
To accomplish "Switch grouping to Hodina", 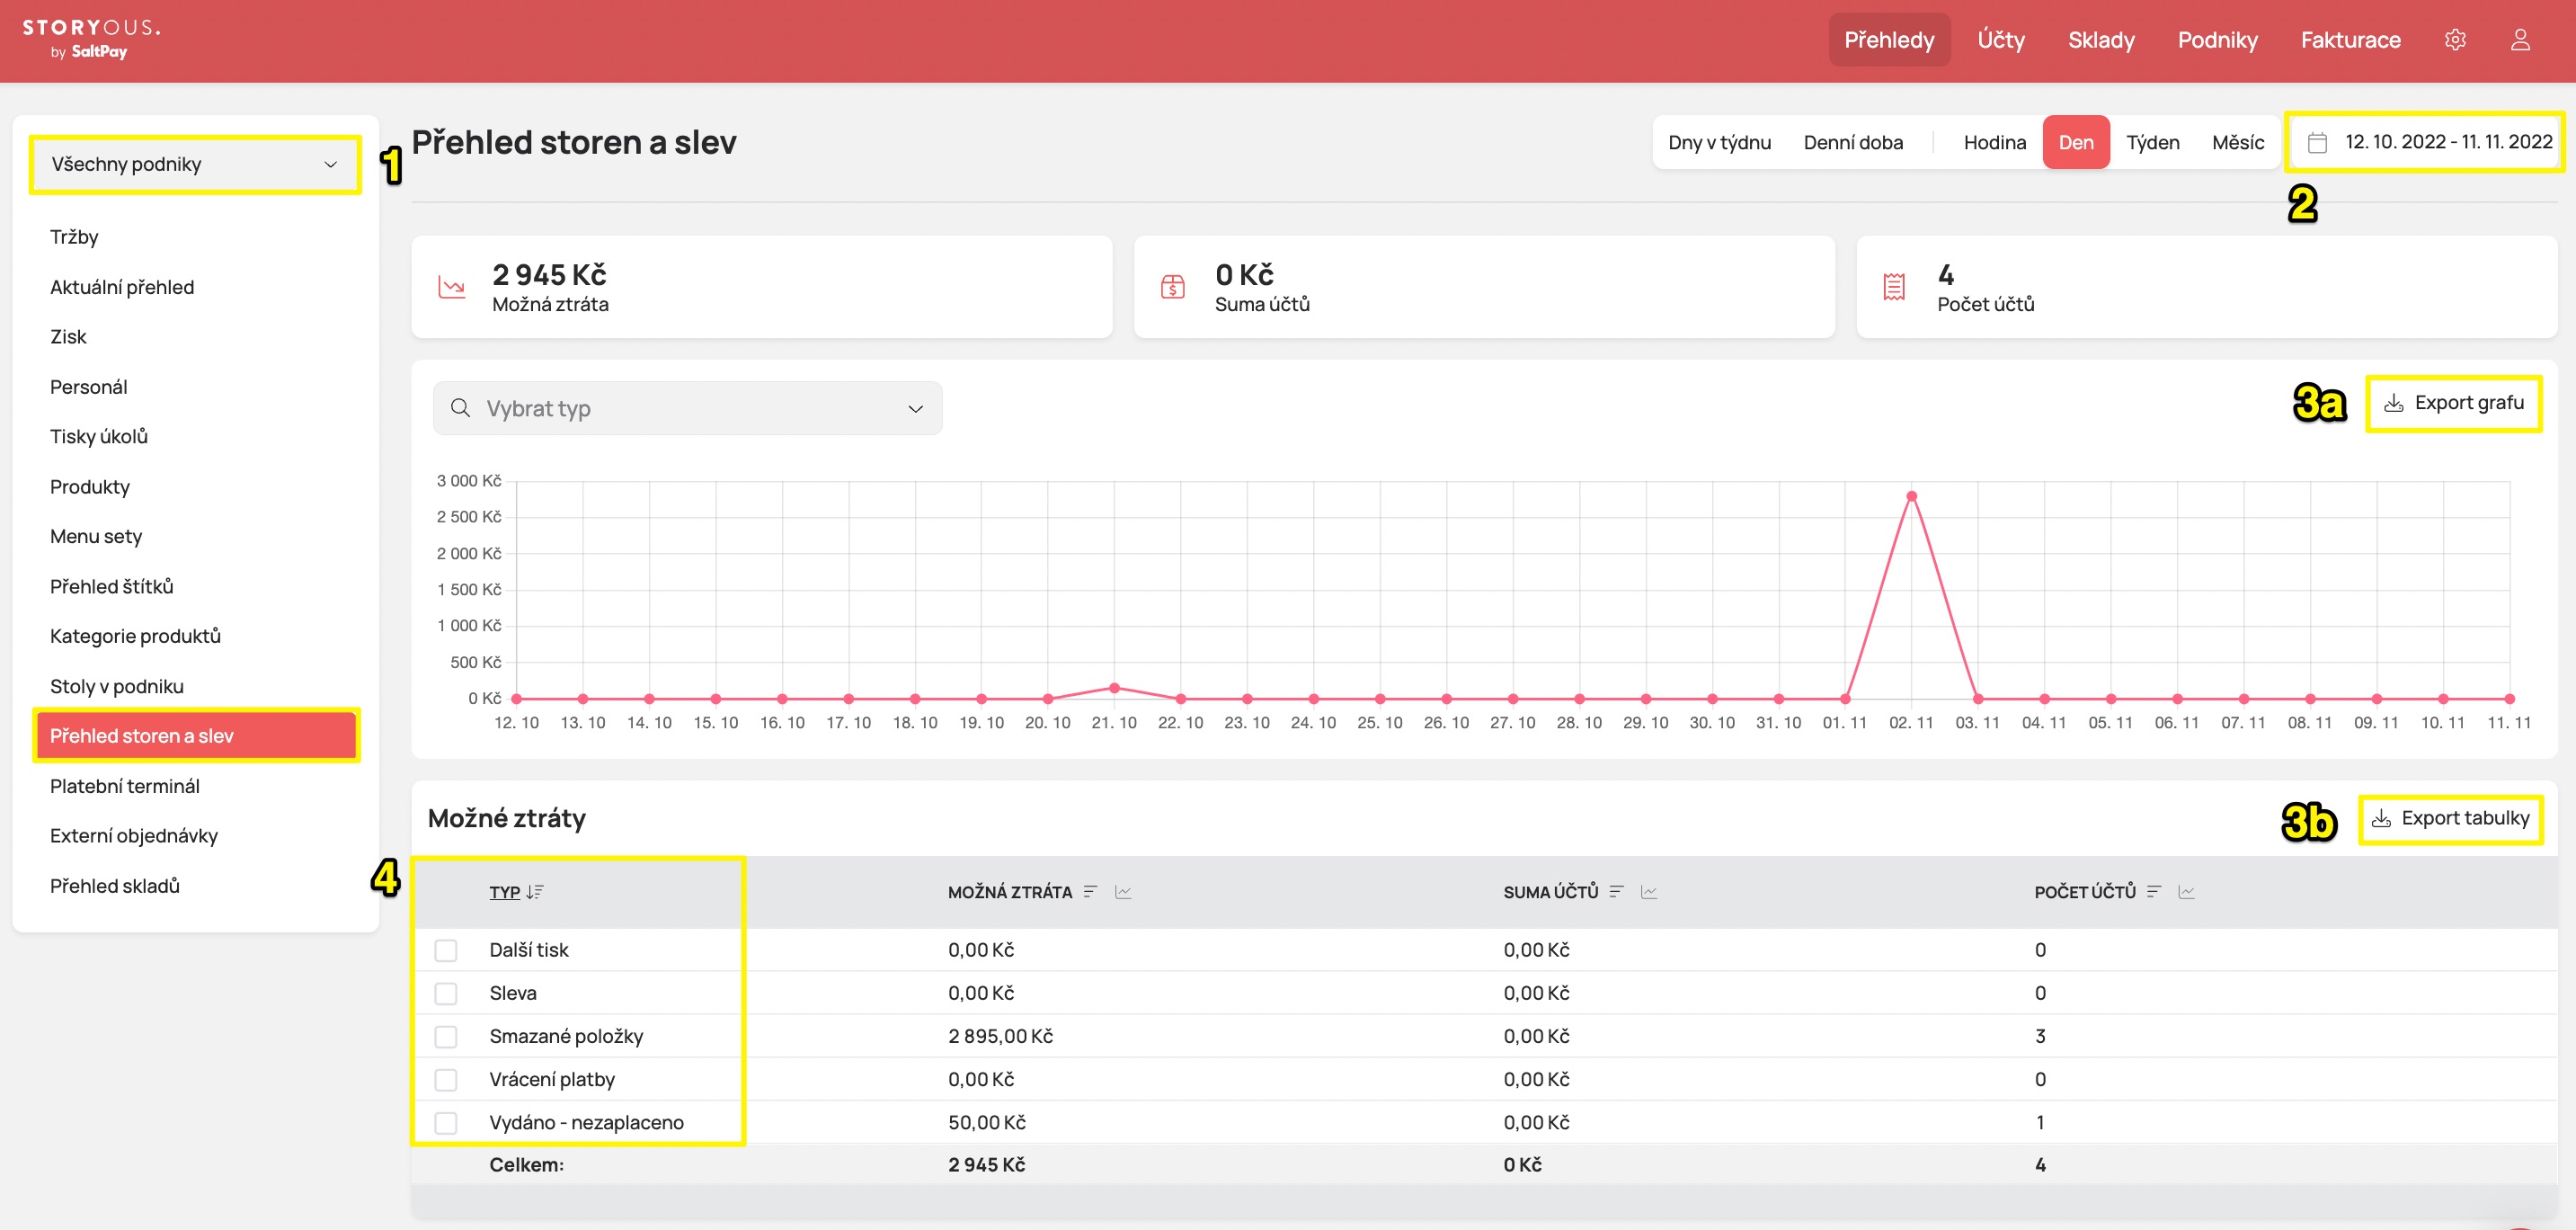I will pos(1994,142).
